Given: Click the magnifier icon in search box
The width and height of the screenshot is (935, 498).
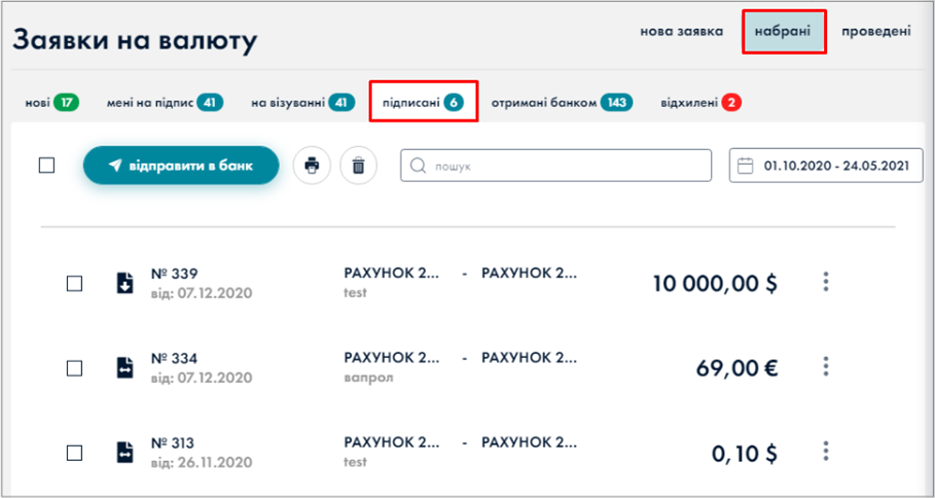Looking at the screenshot, I should coord(419,166).
